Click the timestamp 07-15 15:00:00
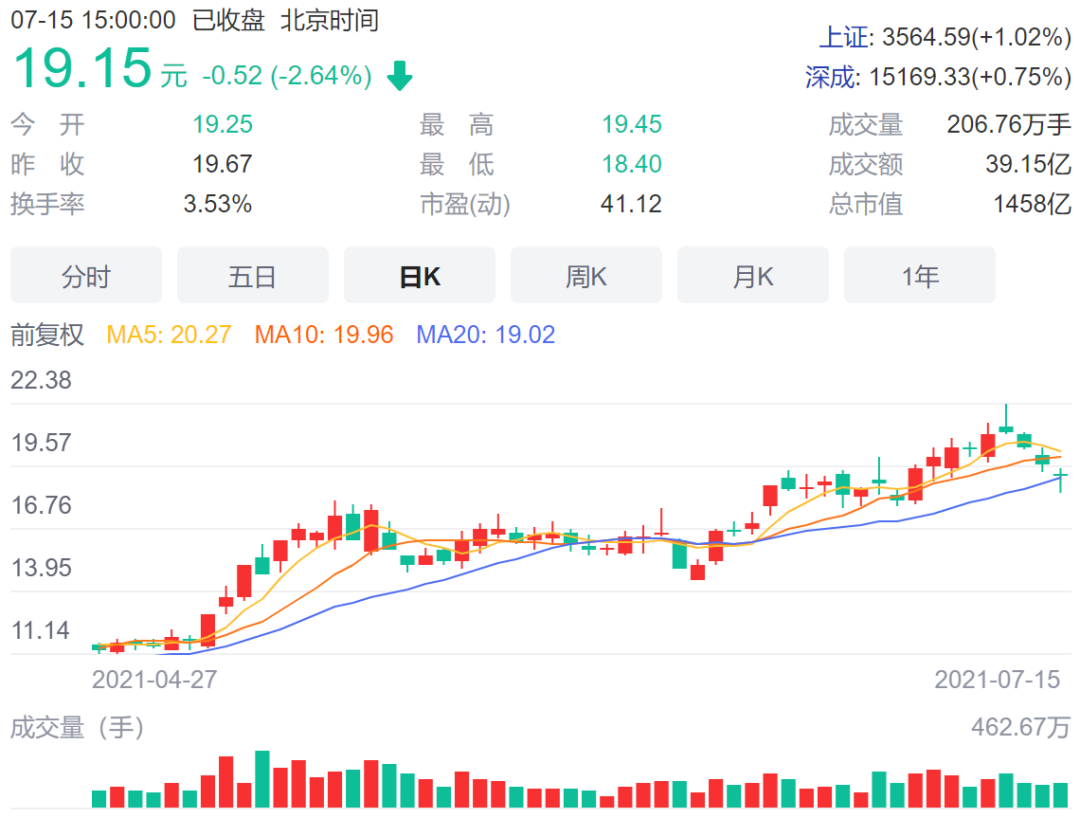Viewport: 1080px width, 818px height. (93, 20)
